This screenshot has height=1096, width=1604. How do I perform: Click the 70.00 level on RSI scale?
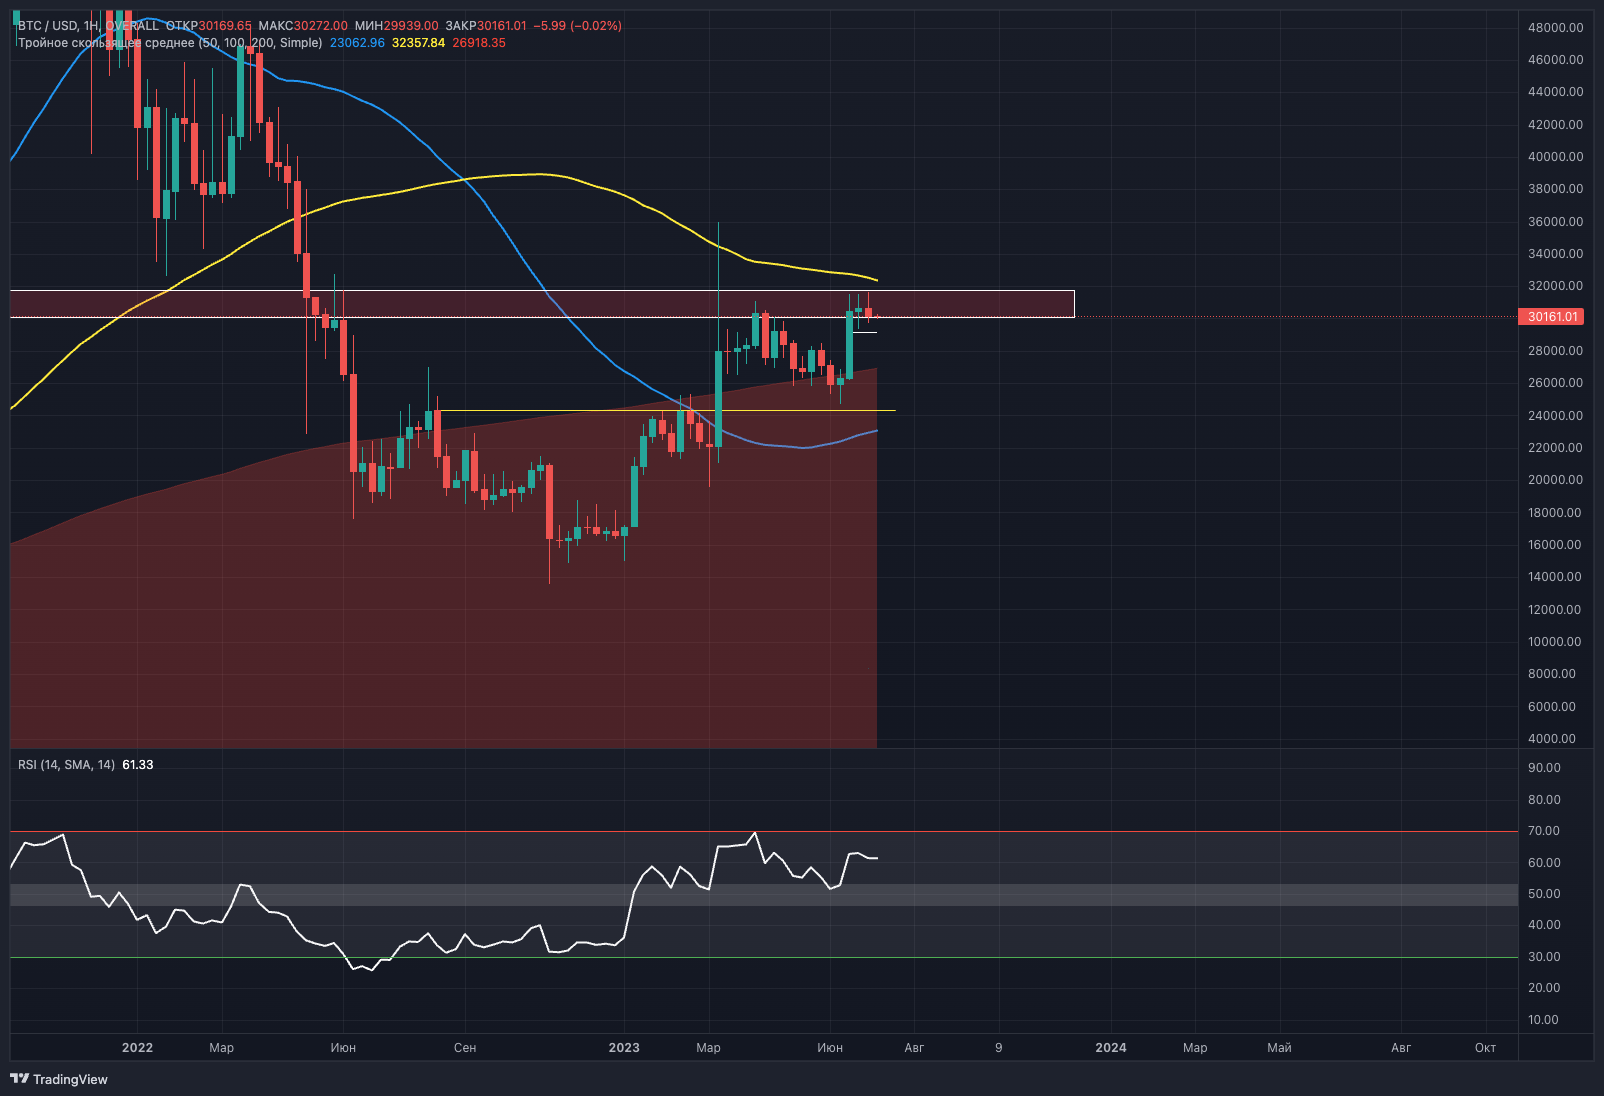1544,831
